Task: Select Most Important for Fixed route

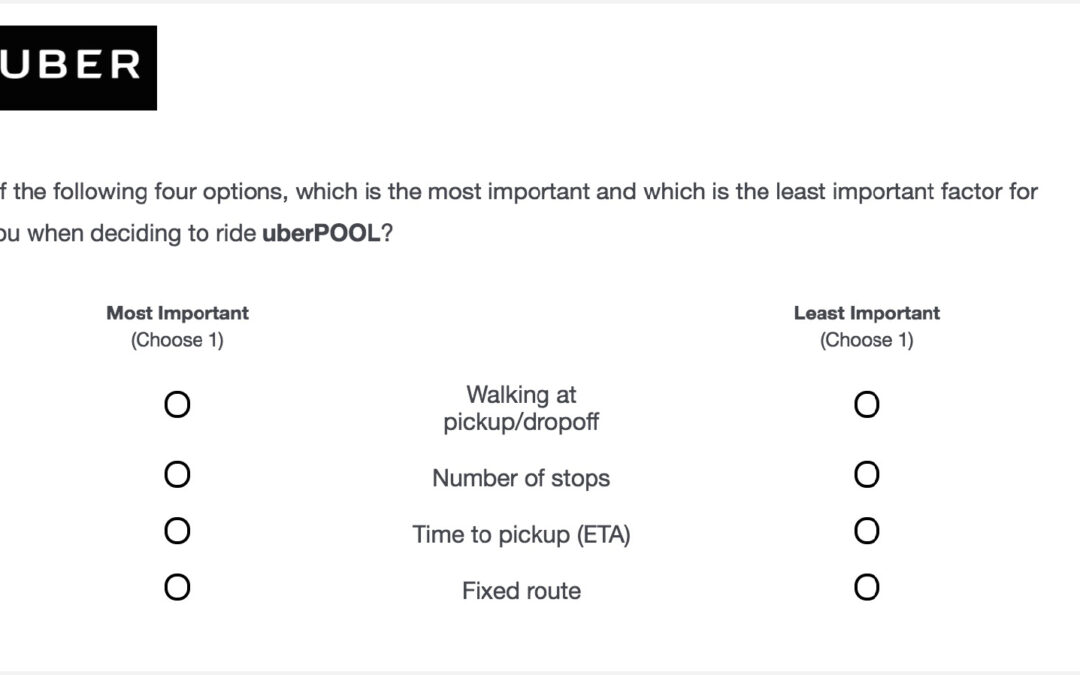Action: (177, 588)
